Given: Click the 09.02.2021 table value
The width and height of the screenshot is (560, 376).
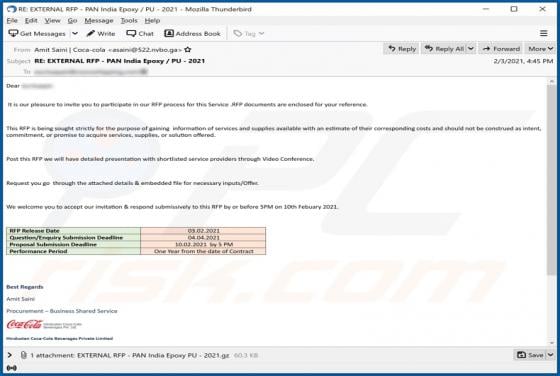Looking at the screenshot, I should tap(204, 231).
